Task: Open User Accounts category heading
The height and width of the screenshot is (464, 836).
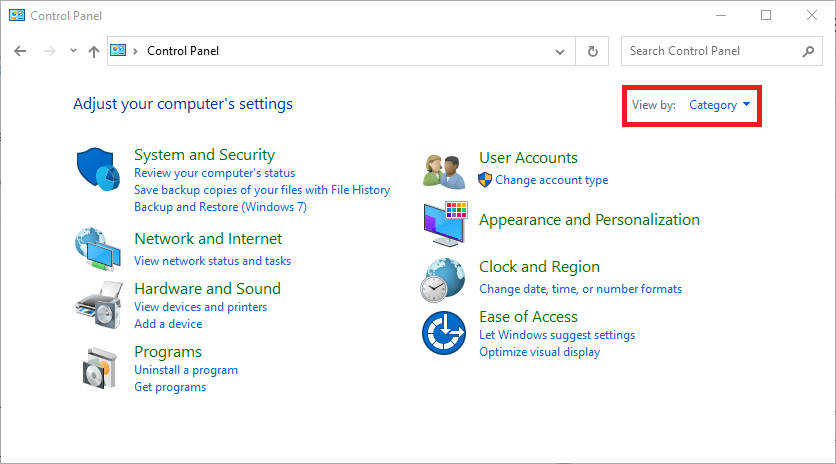Action: point(528,158)
